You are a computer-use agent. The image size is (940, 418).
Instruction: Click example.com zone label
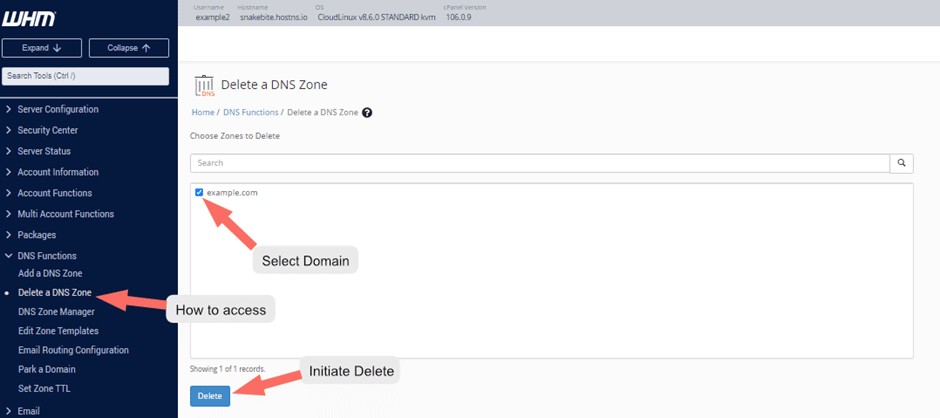[232, 193]
